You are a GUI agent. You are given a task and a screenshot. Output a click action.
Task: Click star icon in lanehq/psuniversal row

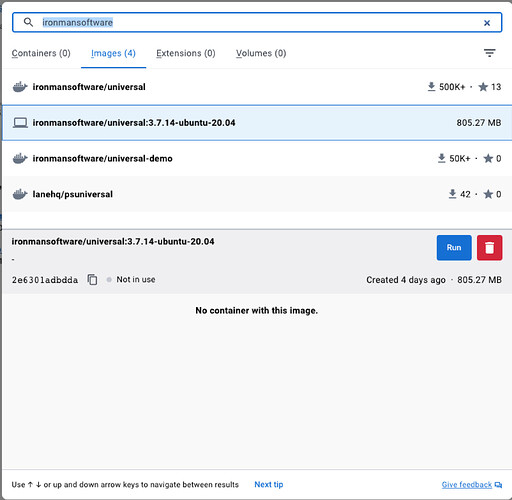488,194
